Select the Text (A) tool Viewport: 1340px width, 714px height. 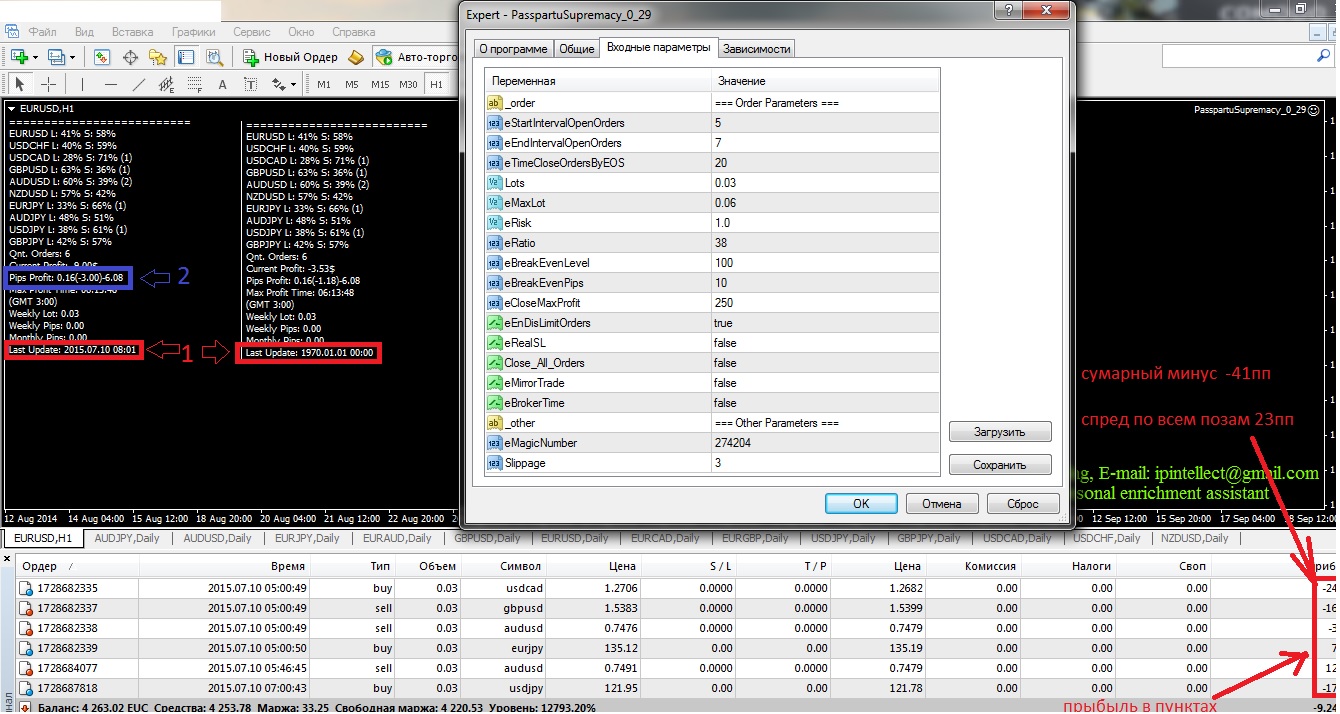[222, 84]
